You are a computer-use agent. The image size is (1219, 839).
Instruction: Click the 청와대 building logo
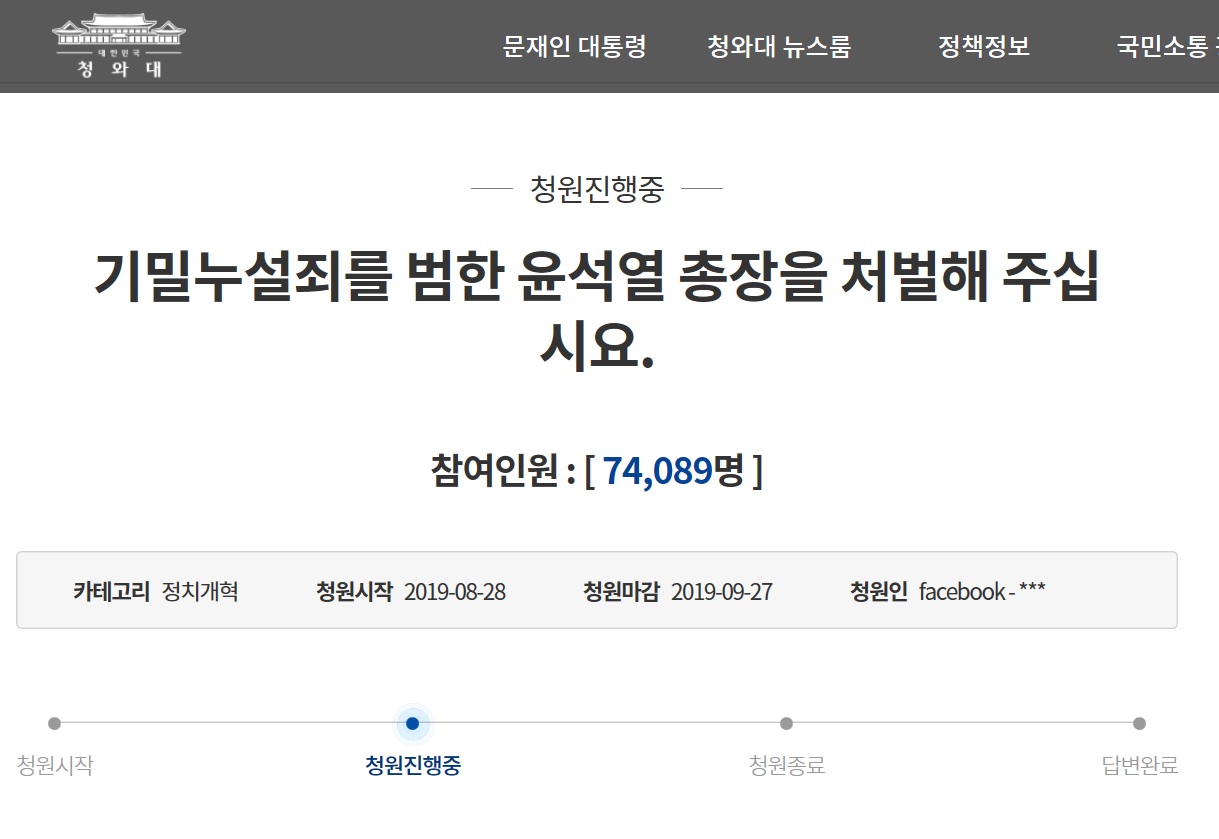click(x=119, y=45)
